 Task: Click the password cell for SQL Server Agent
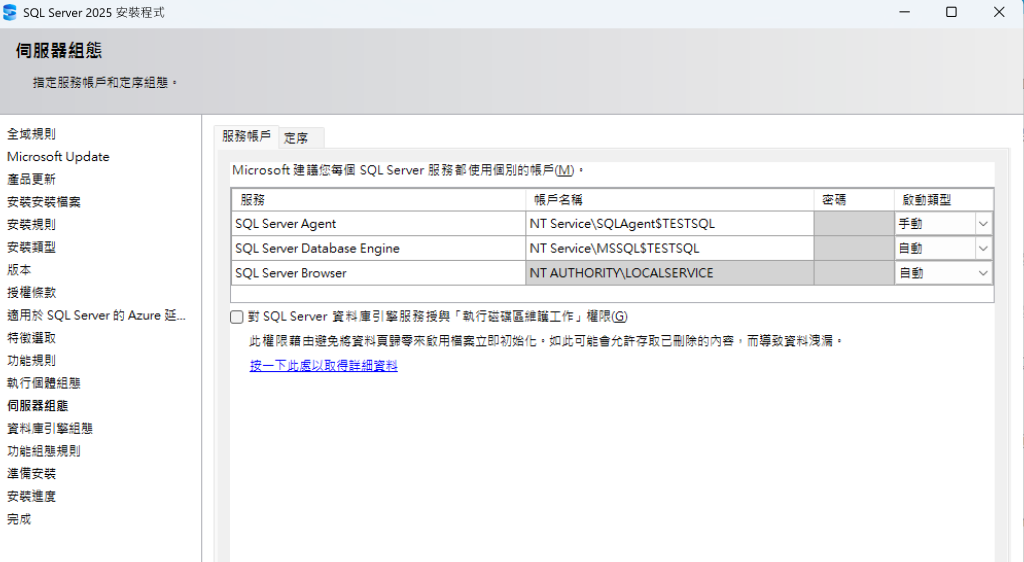pos(854,224)
